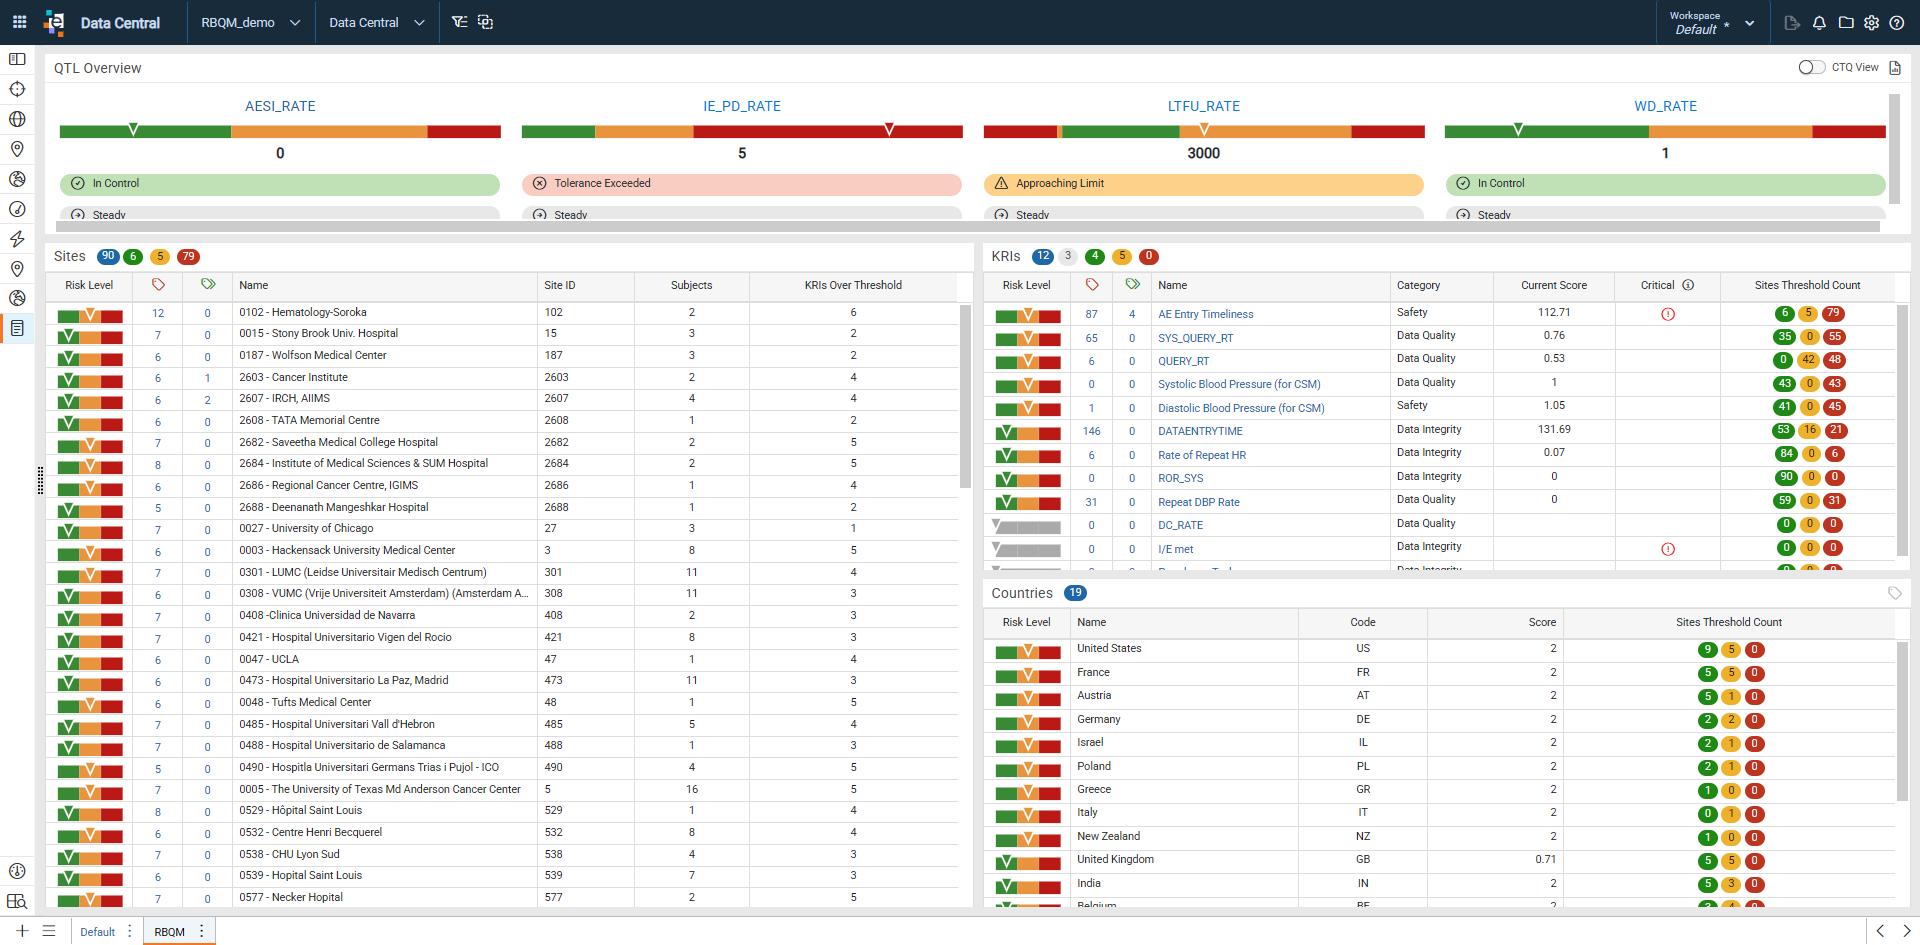Click the Countries panel tag icon
The height and width of the screenshot is (945, 1920).
click(1894, 593)
